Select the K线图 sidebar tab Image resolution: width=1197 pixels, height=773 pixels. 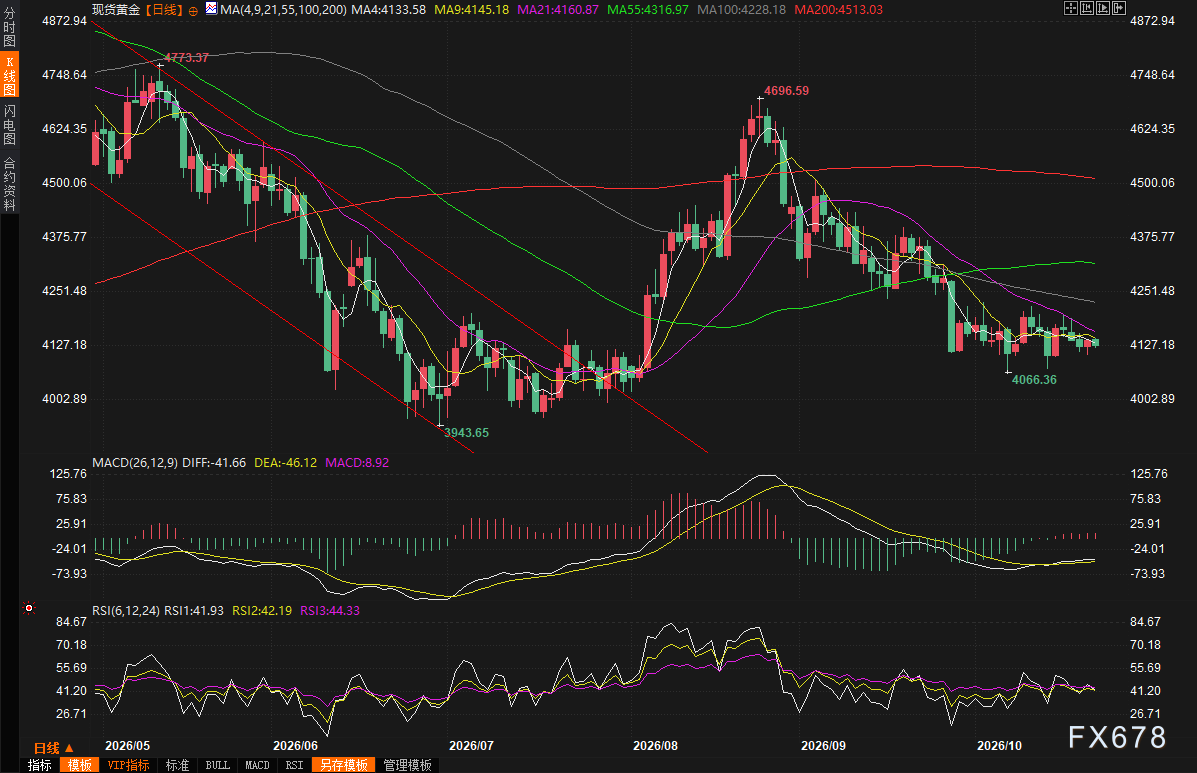9,75
